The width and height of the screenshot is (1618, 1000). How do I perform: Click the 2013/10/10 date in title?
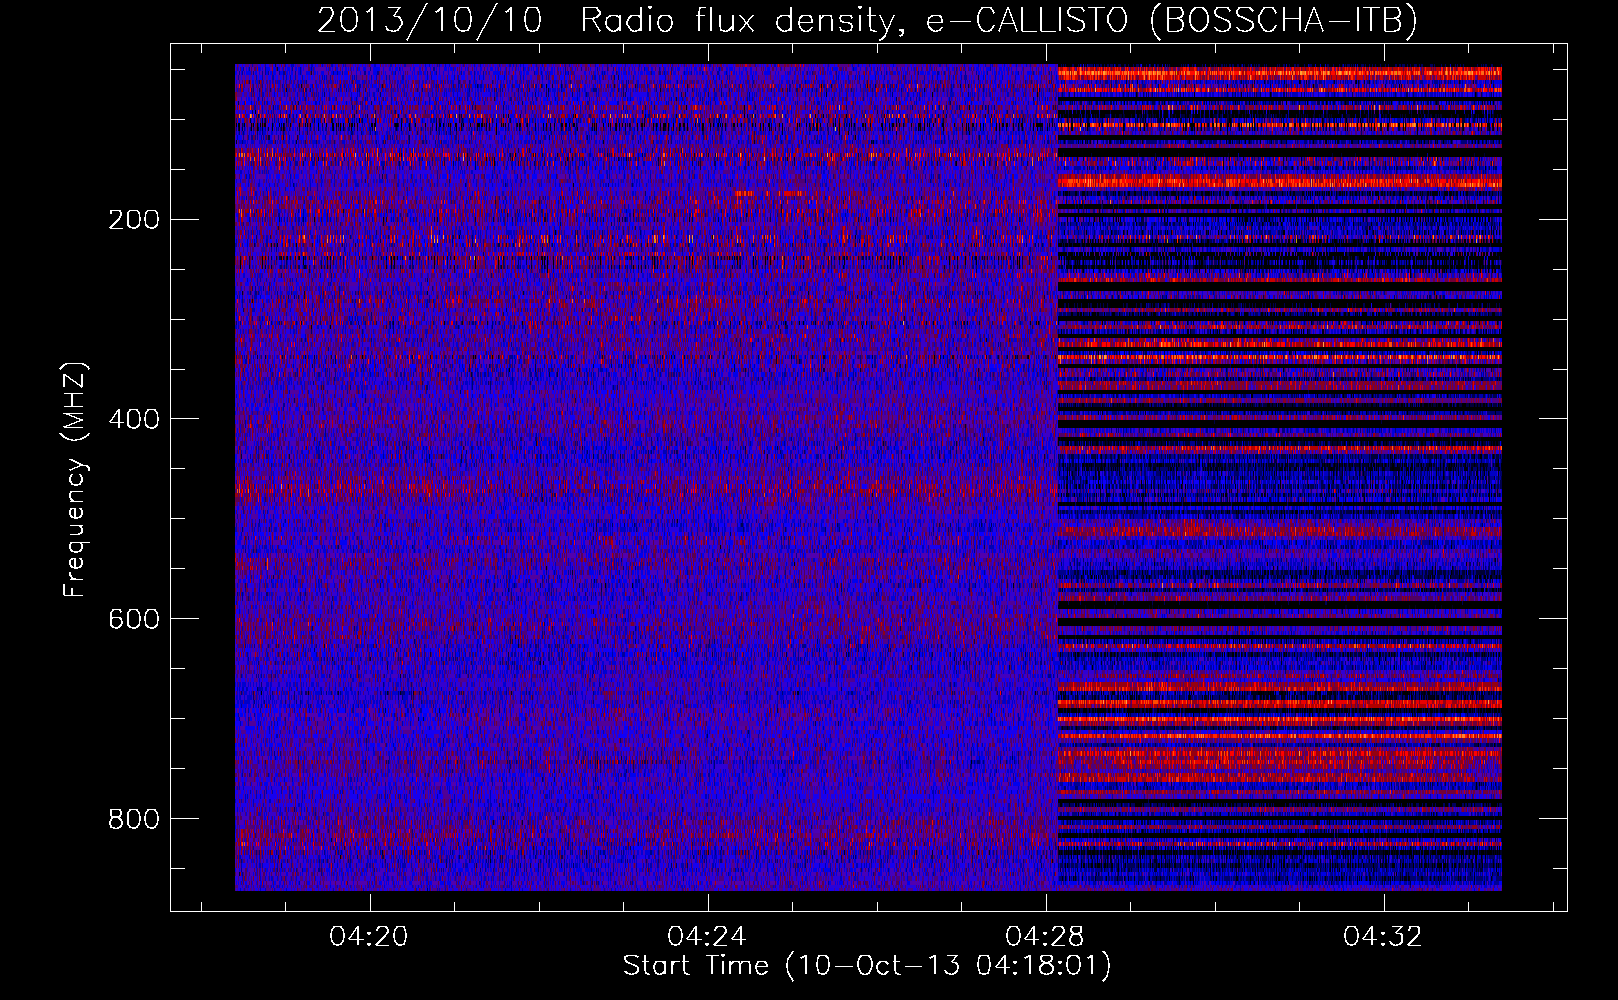tap(430, 20)
